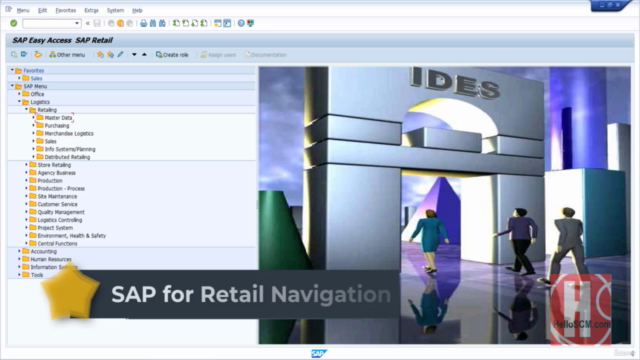Screen dimensions: 640x360
Task: Click the Cancel icon in toolbar
Action: pyautogui.click(x=130, y=23)
